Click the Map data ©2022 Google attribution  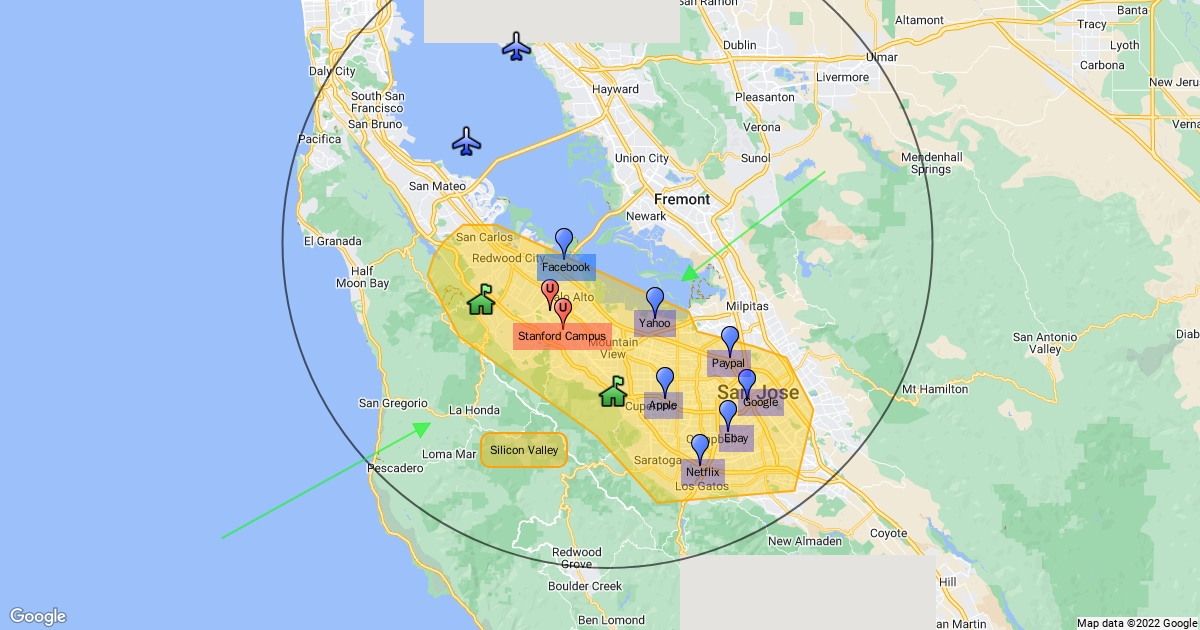click(1136, 623)
